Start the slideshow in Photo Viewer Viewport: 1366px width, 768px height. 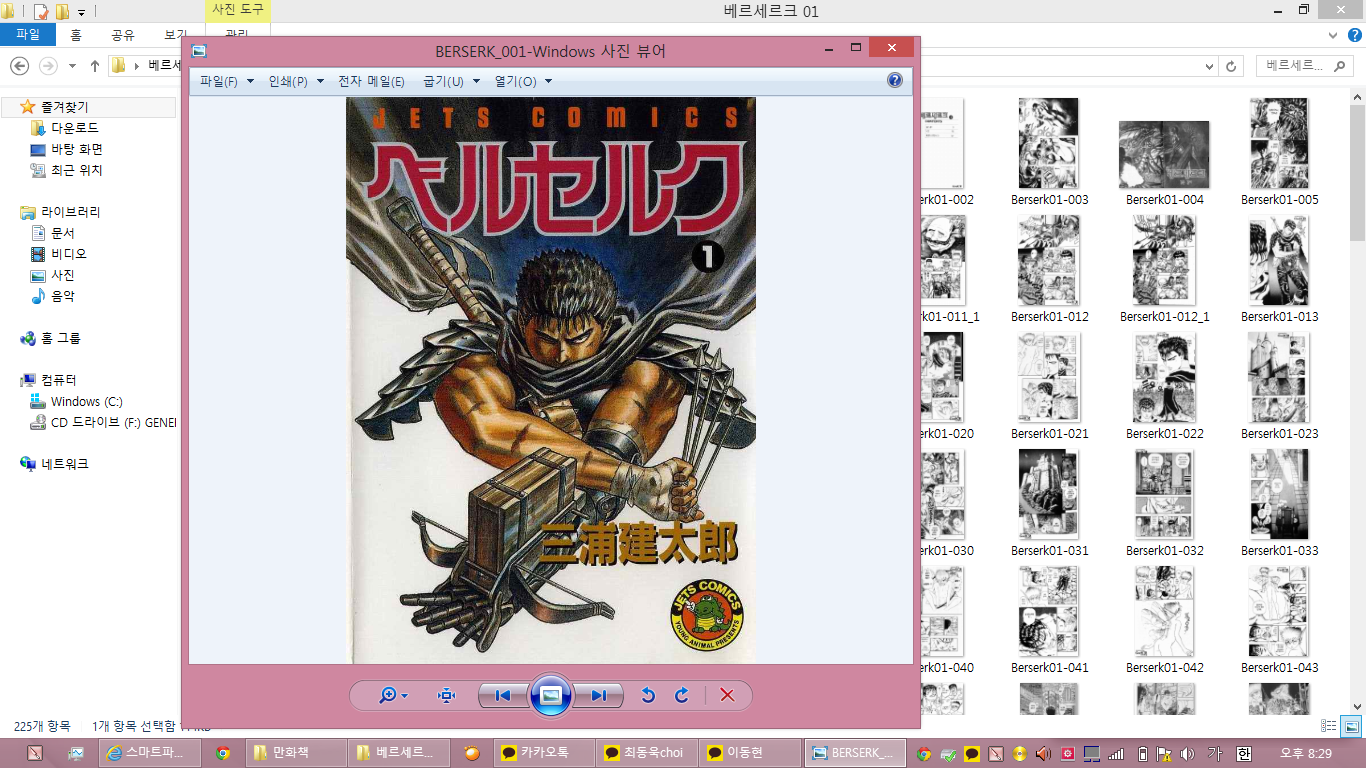[550, 695]
